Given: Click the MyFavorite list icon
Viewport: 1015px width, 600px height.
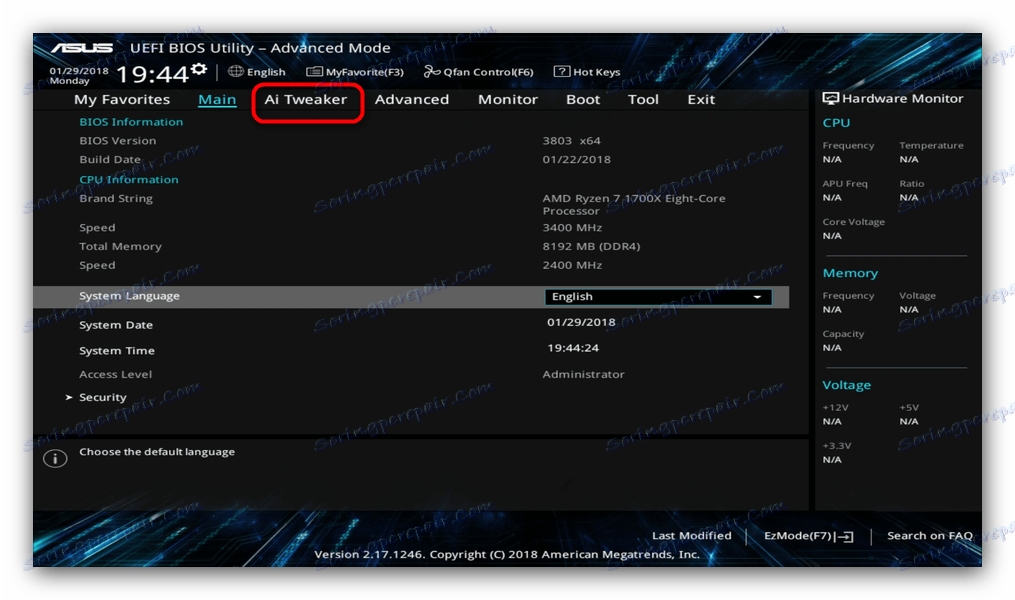Looking at the screenshot, I should [315, 71].
